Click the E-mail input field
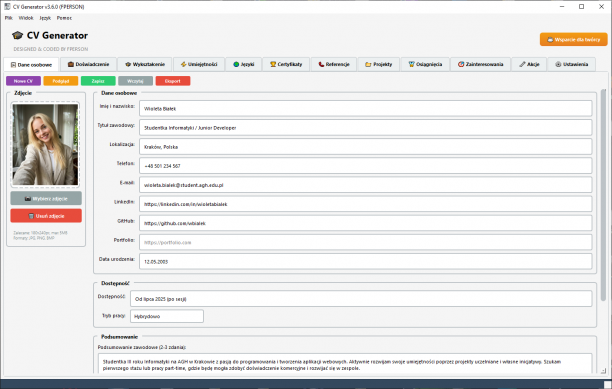The image size is (612, 389). coord(365,185)
